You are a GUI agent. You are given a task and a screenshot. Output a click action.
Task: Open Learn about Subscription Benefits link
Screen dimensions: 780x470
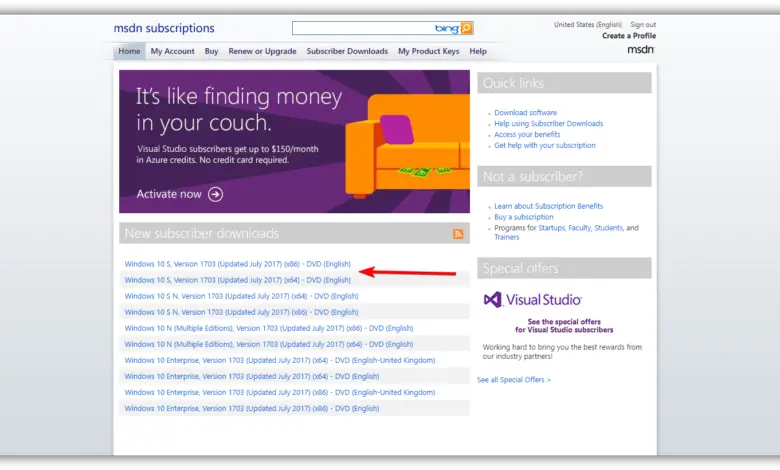point(548,206)
